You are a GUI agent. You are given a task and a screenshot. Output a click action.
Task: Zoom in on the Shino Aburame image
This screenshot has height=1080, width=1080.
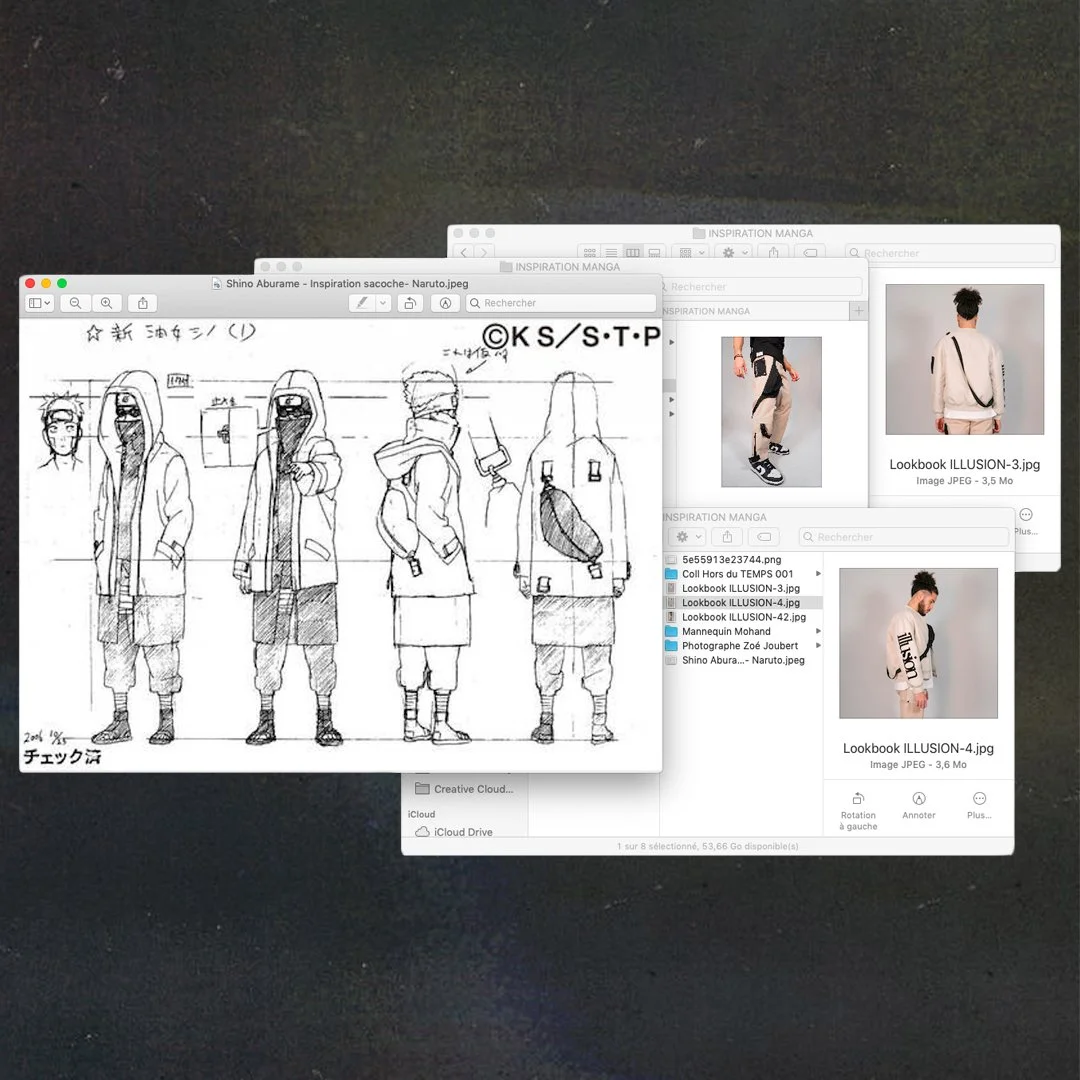[x=107, y=303]
